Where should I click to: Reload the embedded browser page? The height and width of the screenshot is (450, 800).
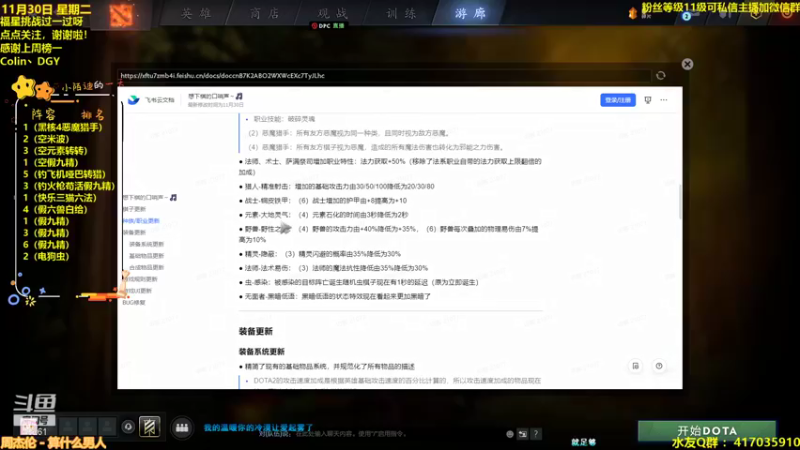pyautogui.click(x=661, y=76)
